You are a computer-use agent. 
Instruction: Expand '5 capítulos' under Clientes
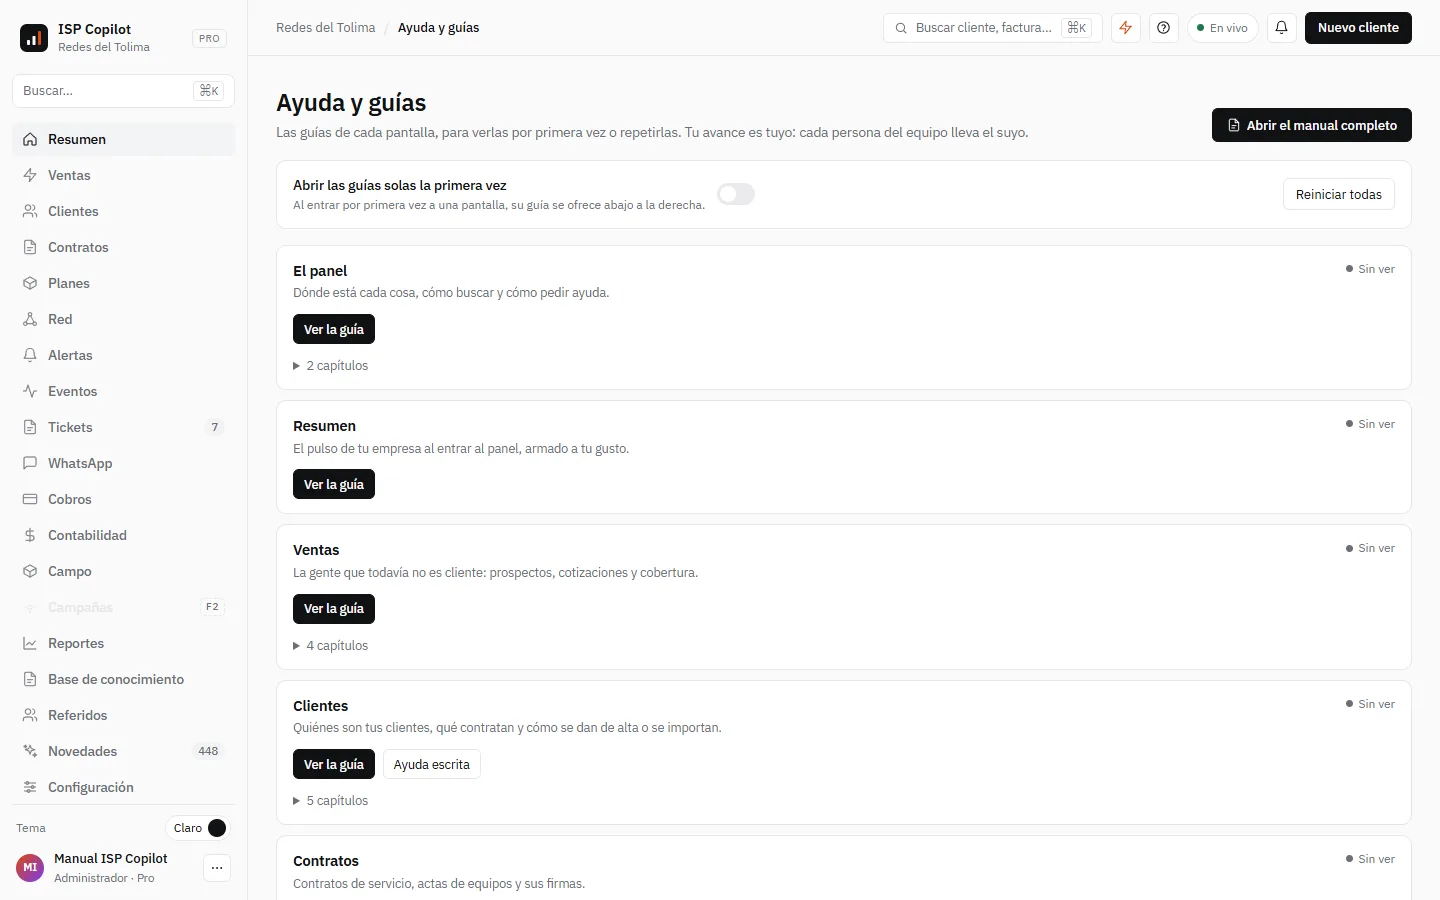tap(330, 801)
